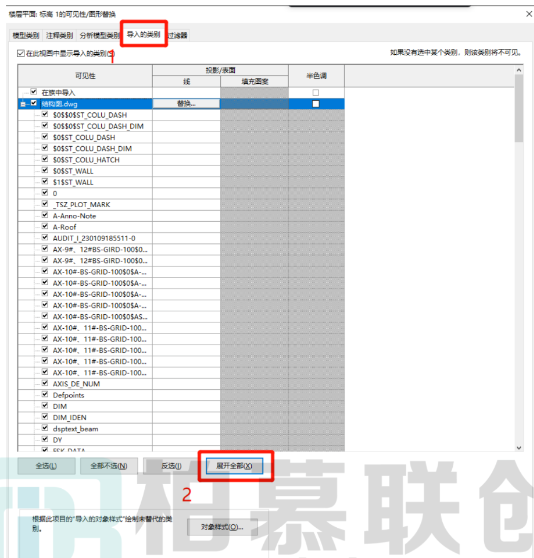Click the 全选(L) button
The height and width of the screenshot is (558, 534).
click(46, 466)
